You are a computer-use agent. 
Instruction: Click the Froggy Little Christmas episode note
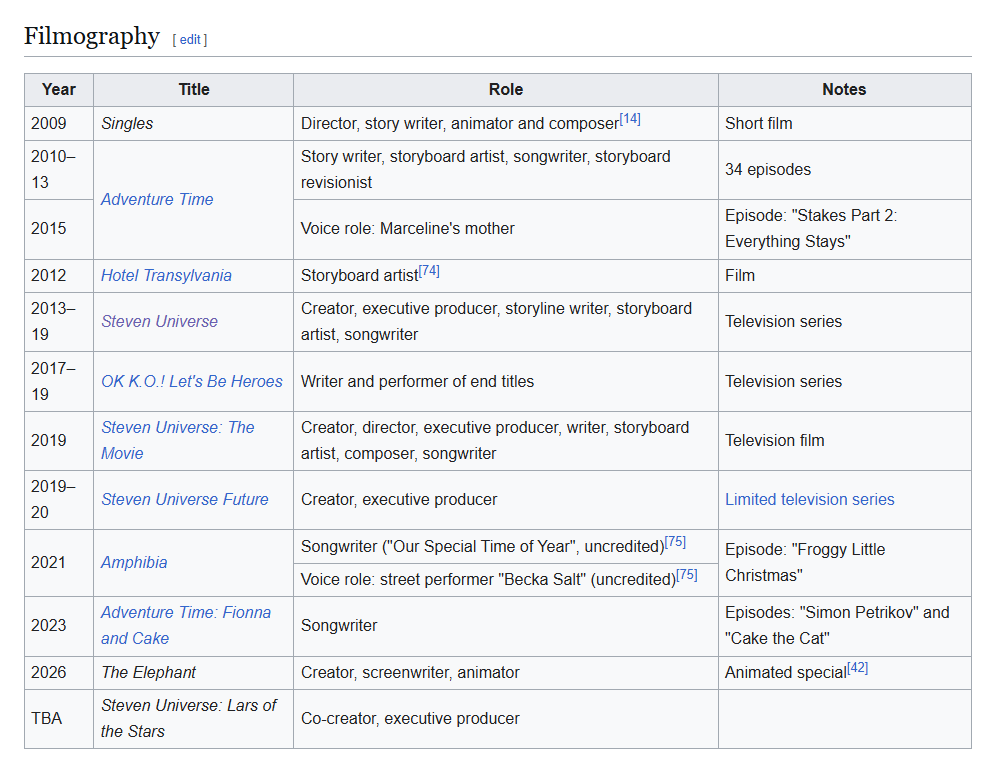click(805, 563)
